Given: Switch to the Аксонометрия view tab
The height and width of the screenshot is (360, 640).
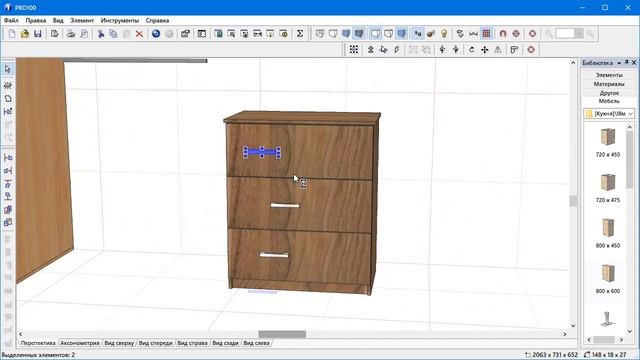Looking at the screenshot, I should pyautogui.click(x=80, y=343).
